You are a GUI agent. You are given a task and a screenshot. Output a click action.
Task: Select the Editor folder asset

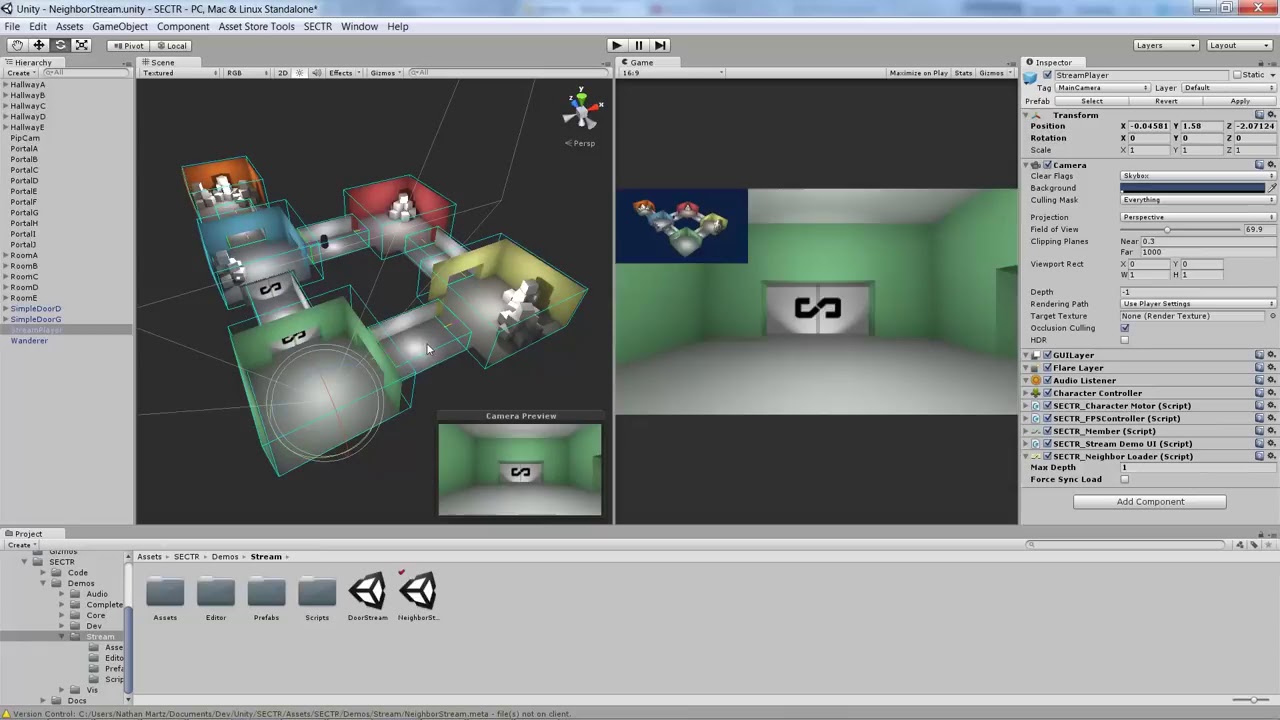point(216,597)
